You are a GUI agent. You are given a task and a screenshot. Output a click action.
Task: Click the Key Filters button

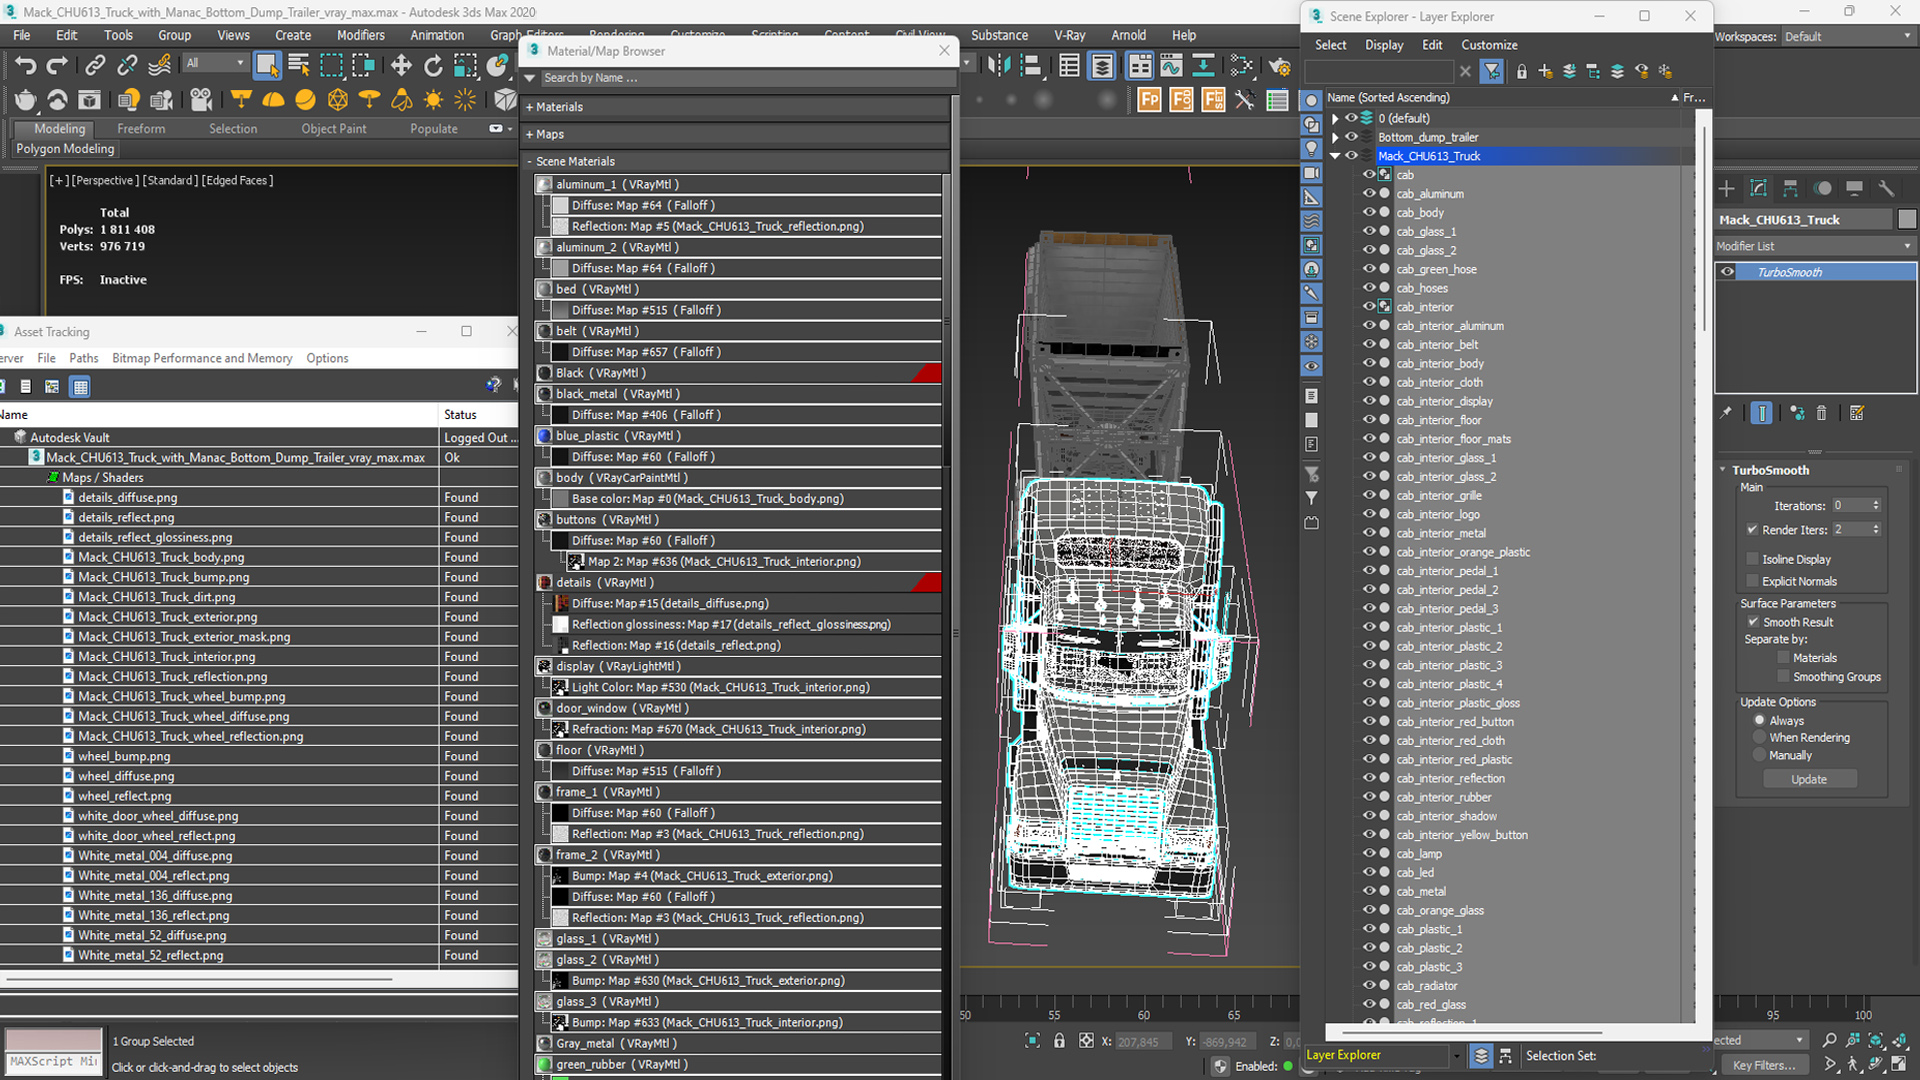pyautogui.click(x=1763, y=1065)
